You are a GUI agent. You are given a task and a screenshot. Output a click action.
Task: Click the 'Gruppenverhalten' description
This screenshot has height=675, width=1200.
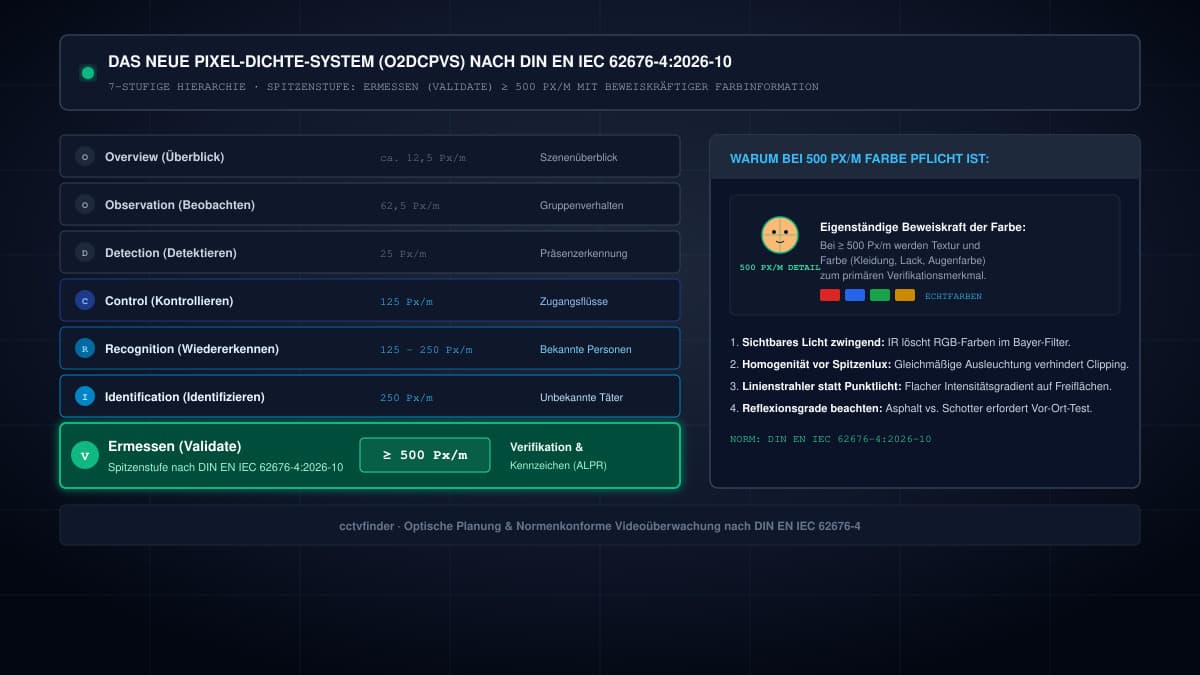coord(581,206)
